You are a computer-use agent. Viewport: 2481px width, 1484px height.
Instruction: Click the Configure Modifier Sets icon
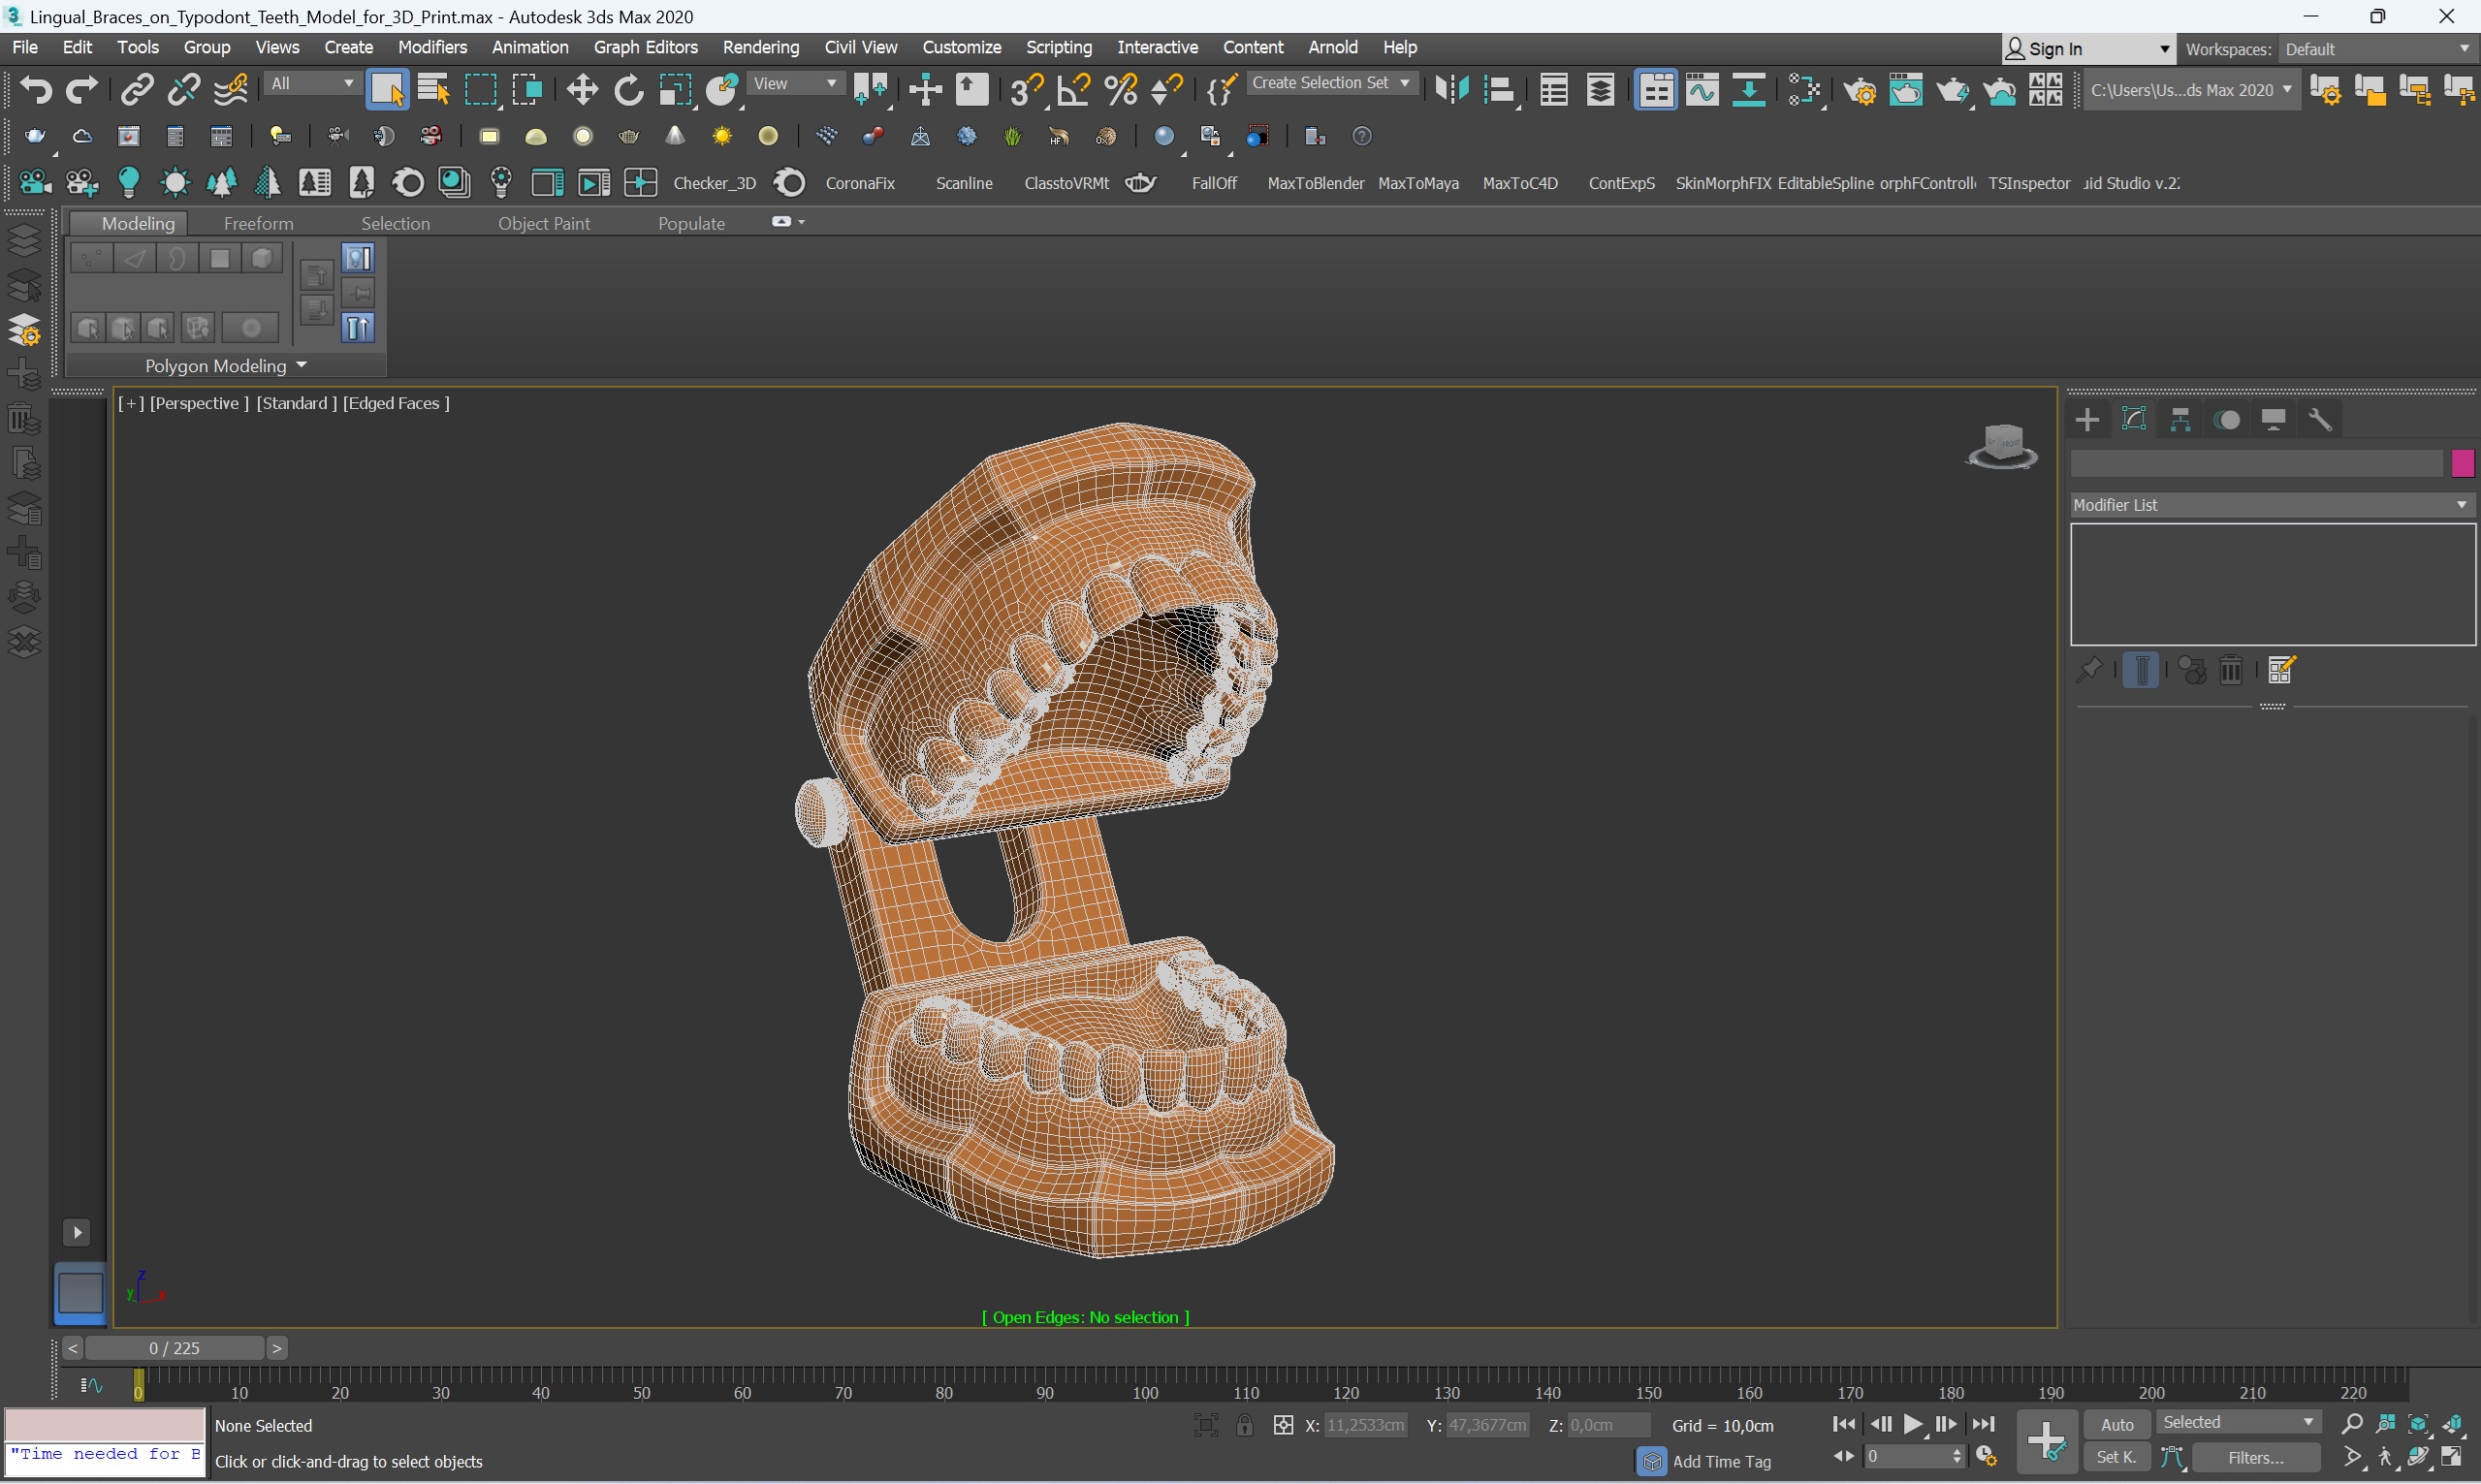[x=2281, y=670]
